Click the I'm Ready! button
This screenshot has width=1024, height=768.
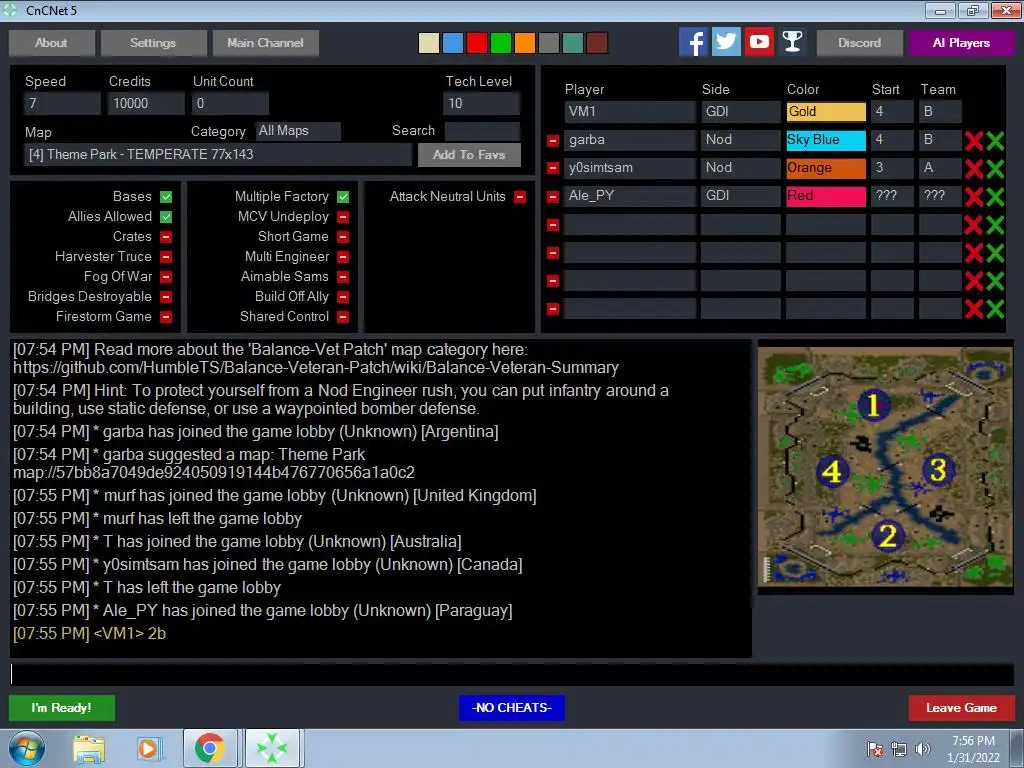tap(62, 708)
